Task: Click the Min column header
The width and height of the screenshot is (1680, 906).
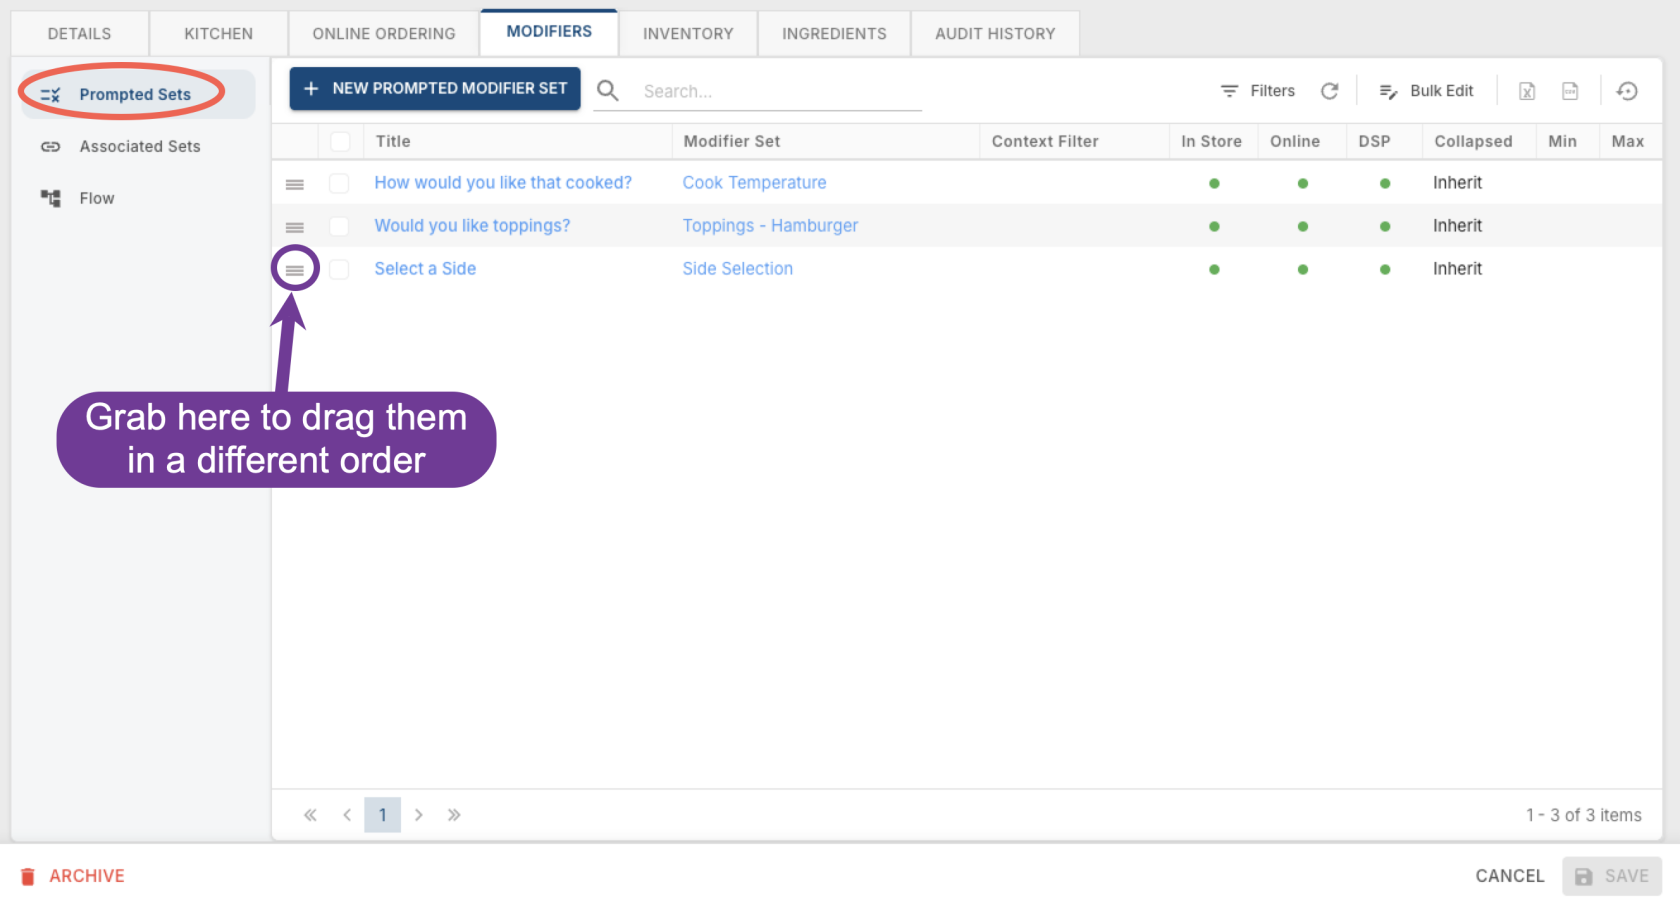Action: tap(1562, 141)
